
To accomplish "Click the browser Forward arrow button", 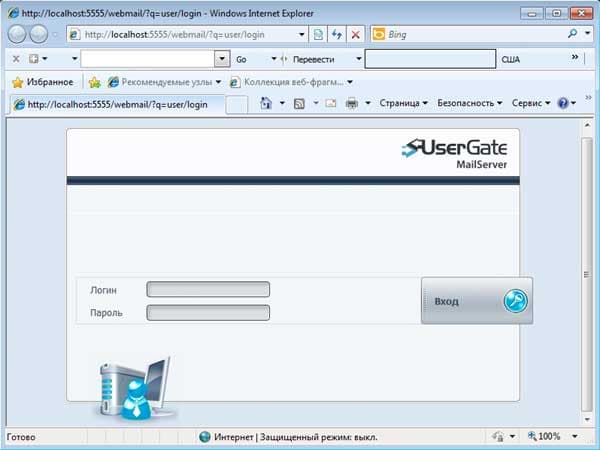I will (39, 34).
